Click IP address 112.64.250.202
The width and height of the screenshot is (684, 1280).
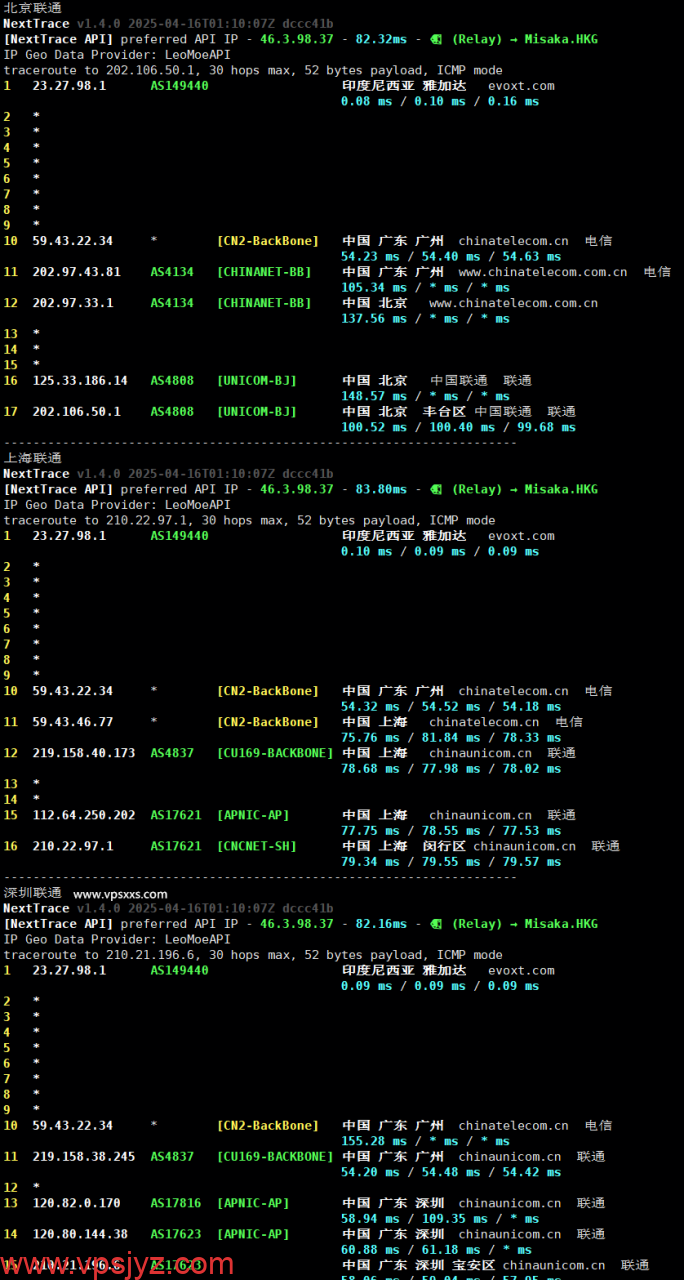pos(83,815)
